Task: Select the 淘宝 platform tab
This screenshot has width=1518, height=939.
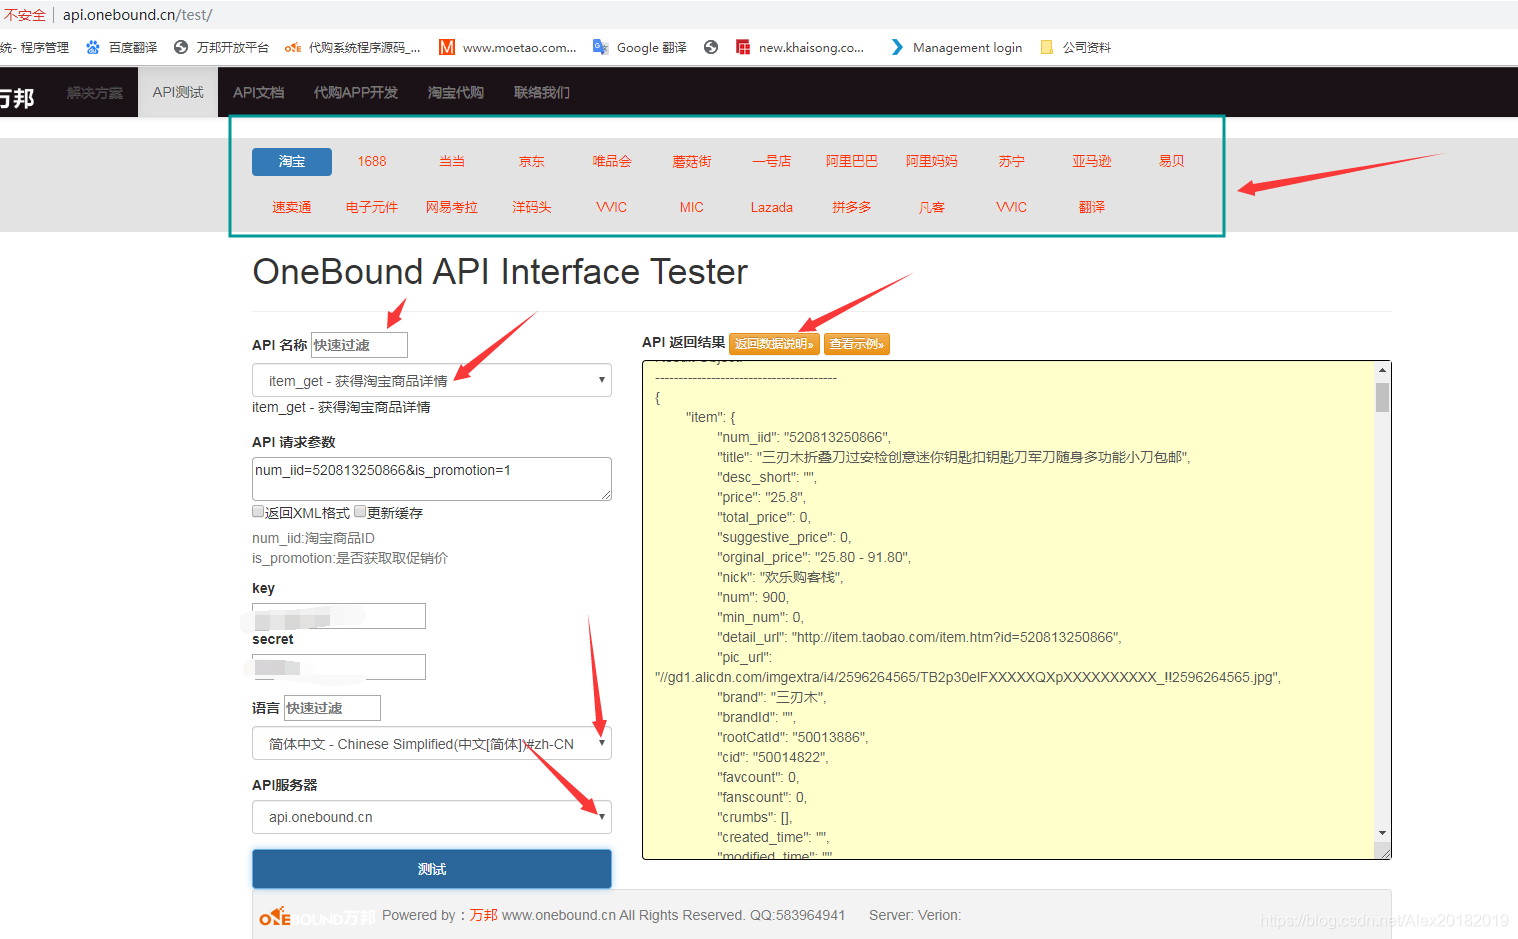Action: coord(292,161)
